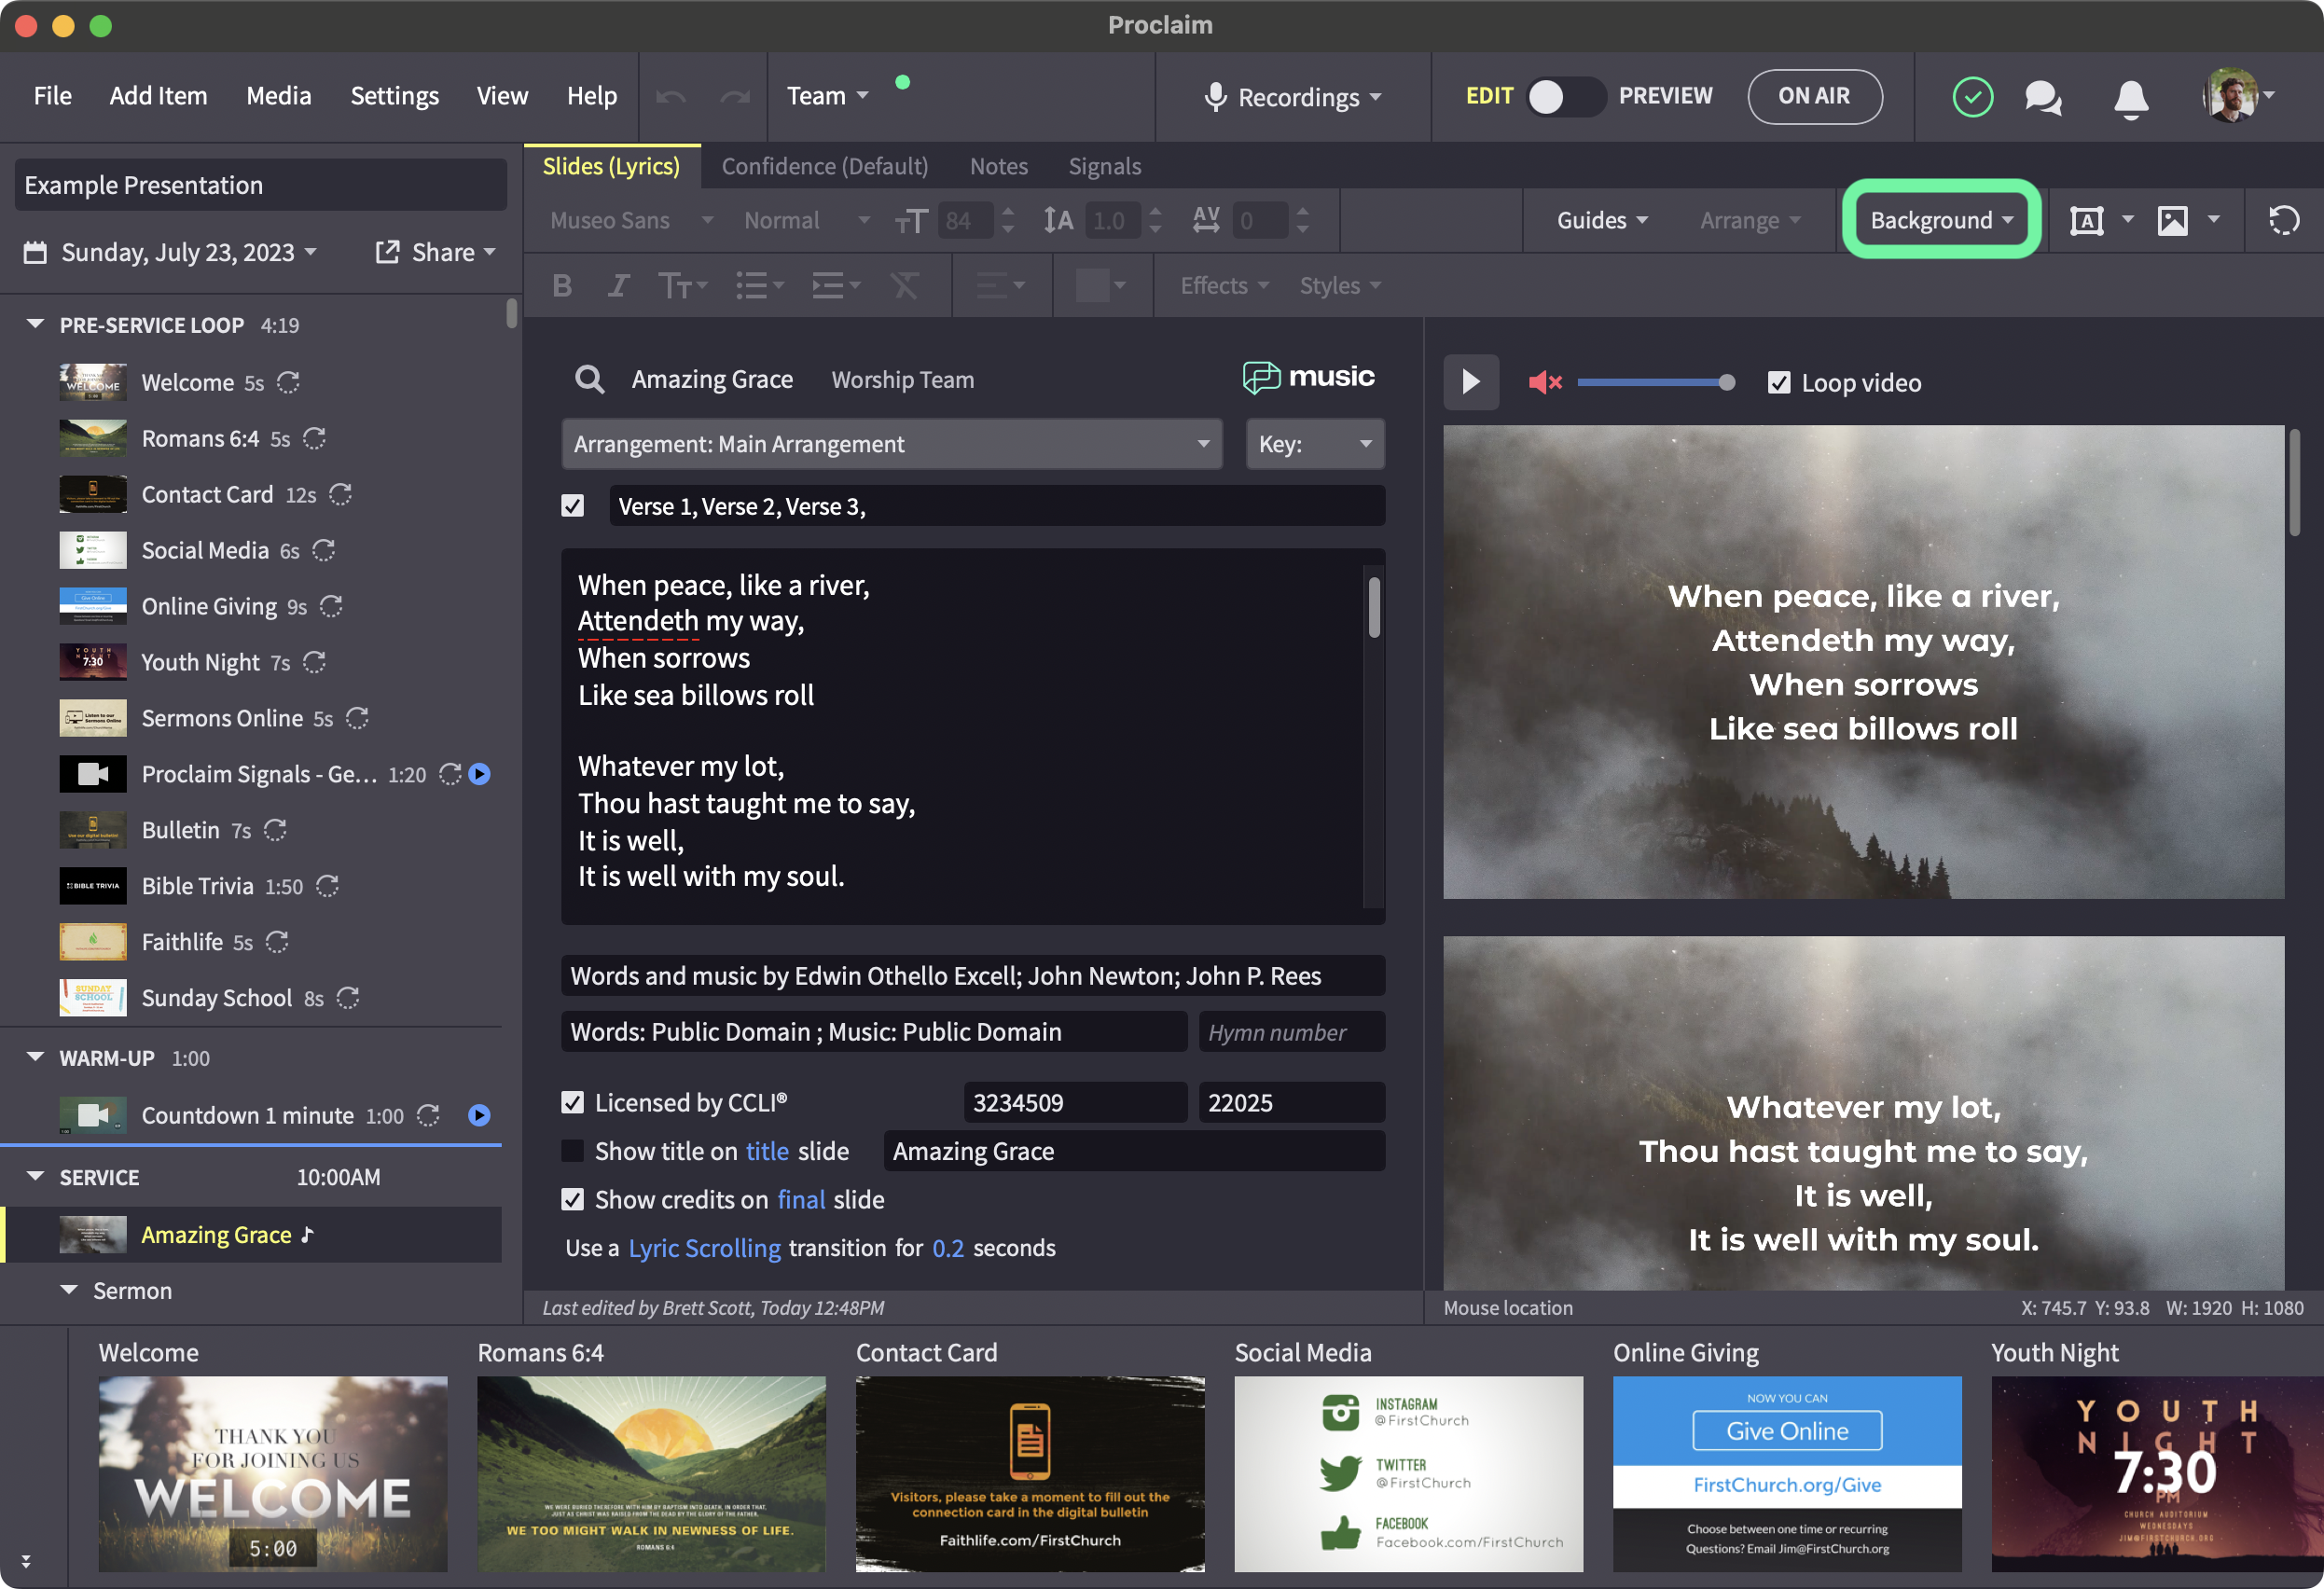Click the final slide link
Viewport: 2324px width, 1589px height.
point(801,1199)
